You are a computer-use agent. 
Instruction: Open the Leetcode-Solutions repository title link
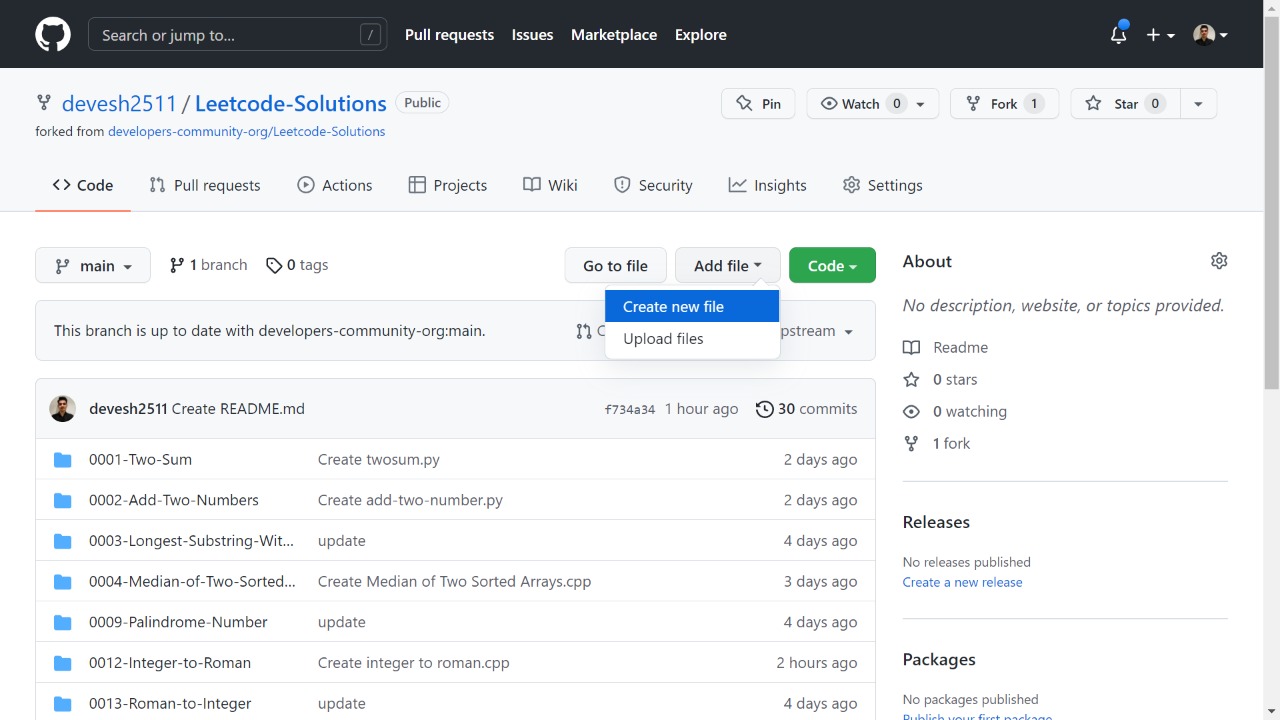(x=290, y=103)
